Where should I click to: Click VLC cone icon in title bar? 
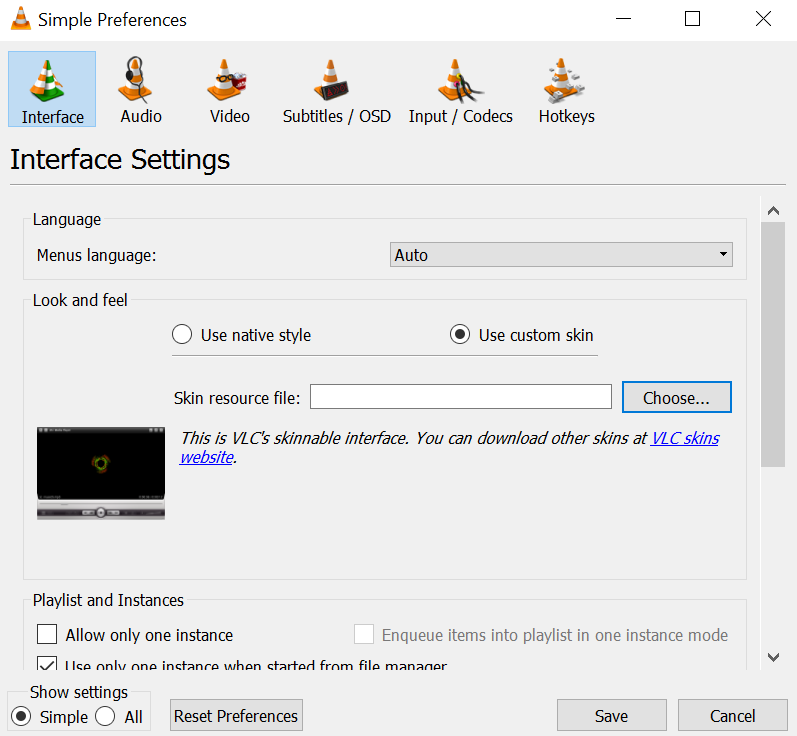coord(20,19)
